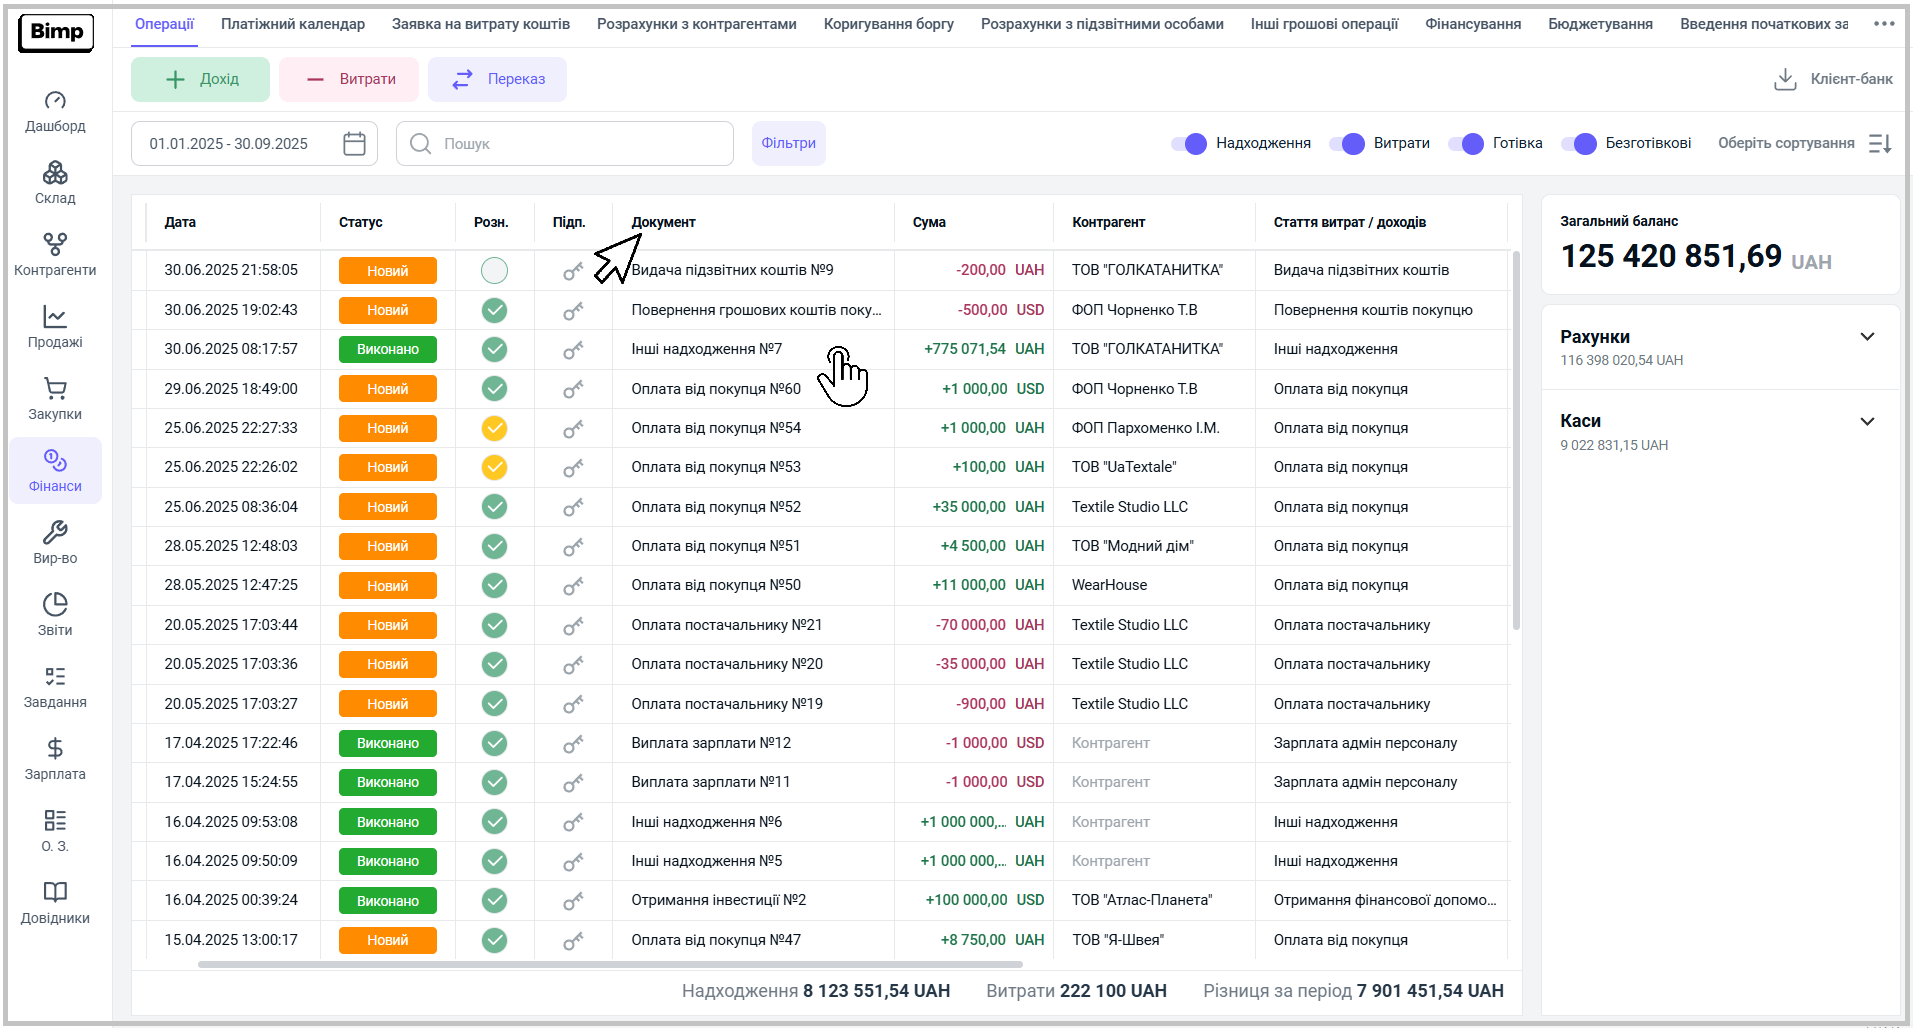Click the Клієнт-банк download icon

(1785, 79)
